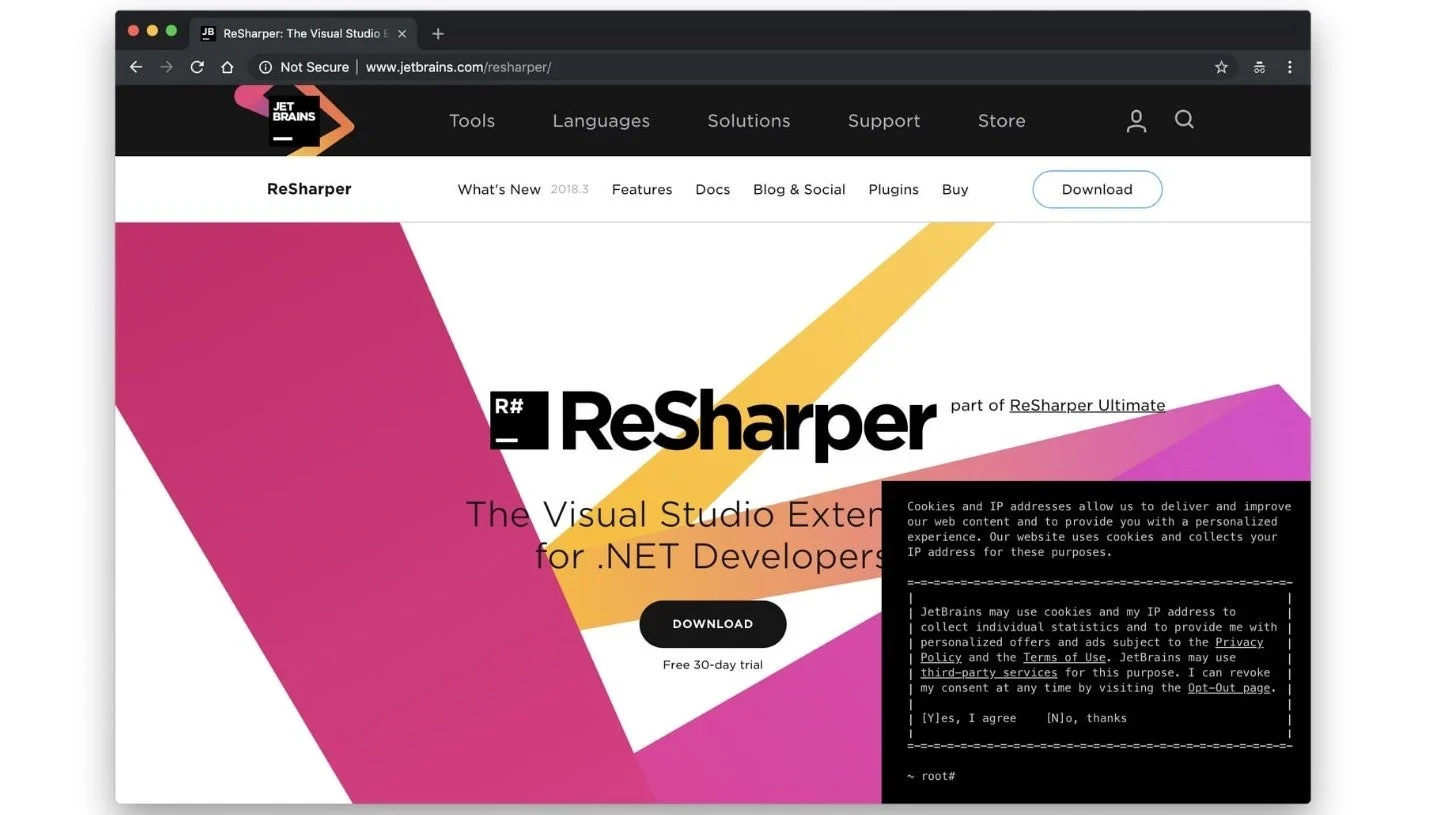Click the browser forward arrow
1431x815 pixels.
point(167,67)
